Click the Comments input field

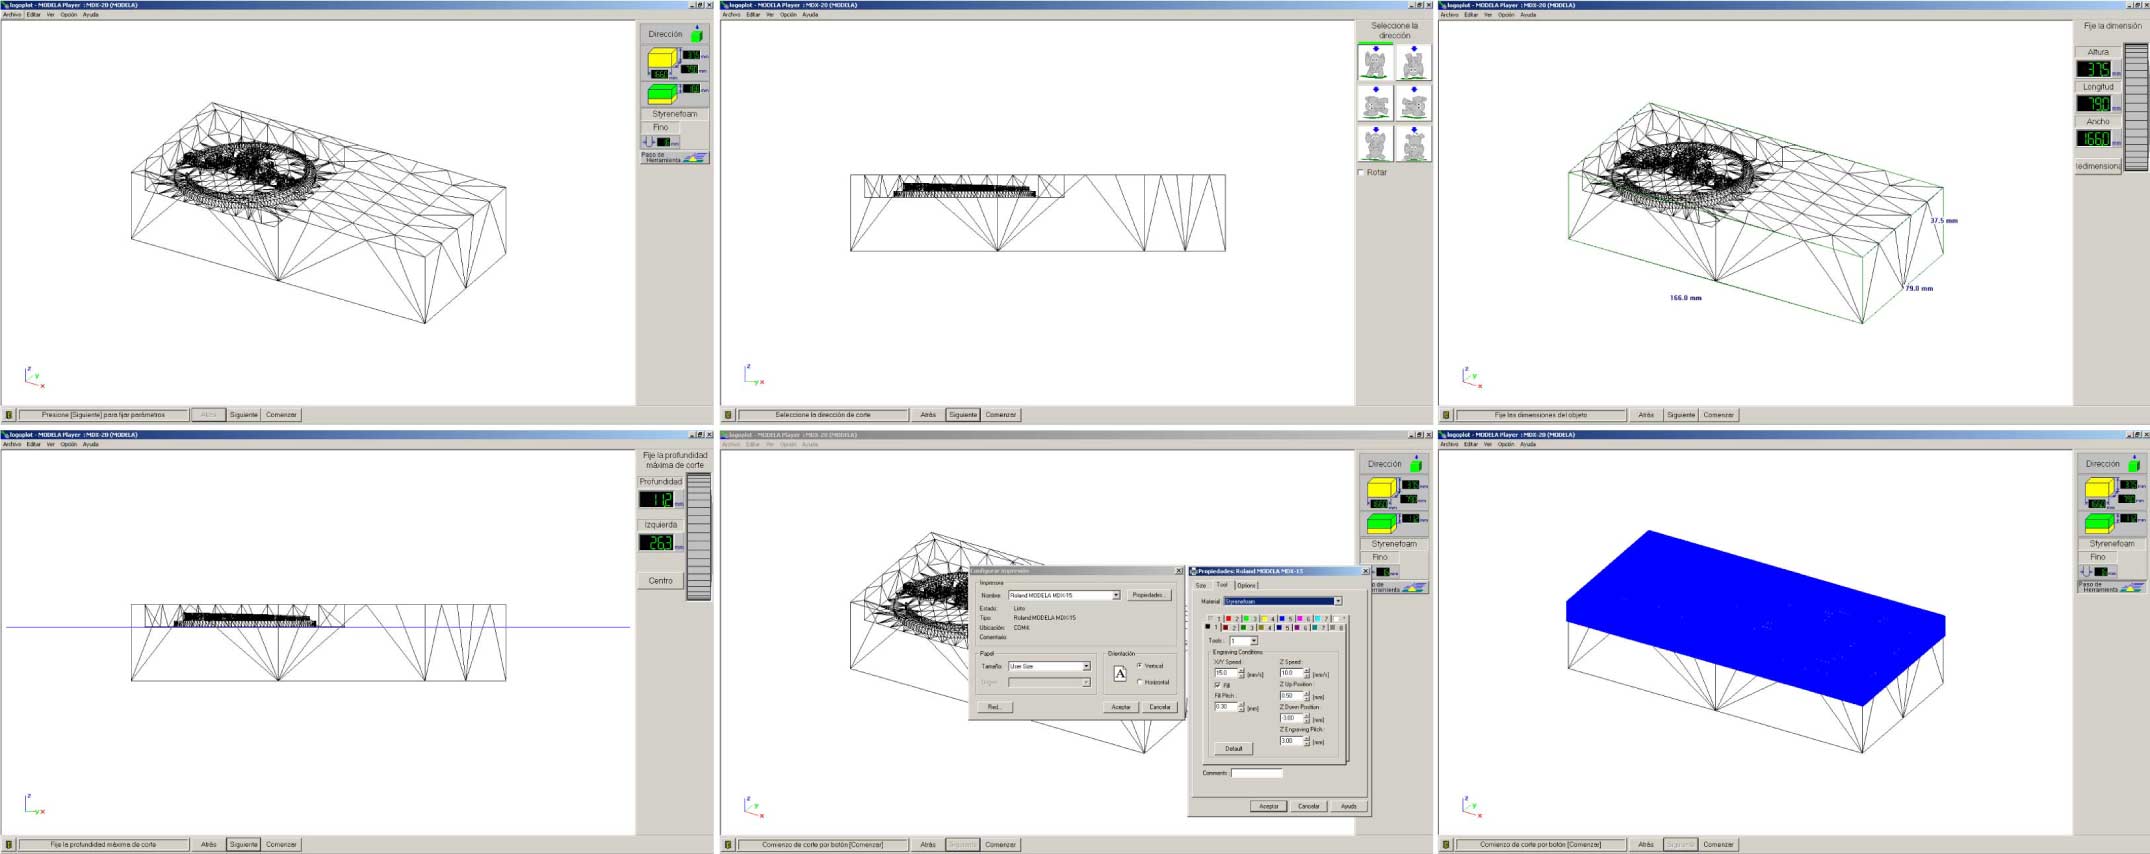point(1256,773)
